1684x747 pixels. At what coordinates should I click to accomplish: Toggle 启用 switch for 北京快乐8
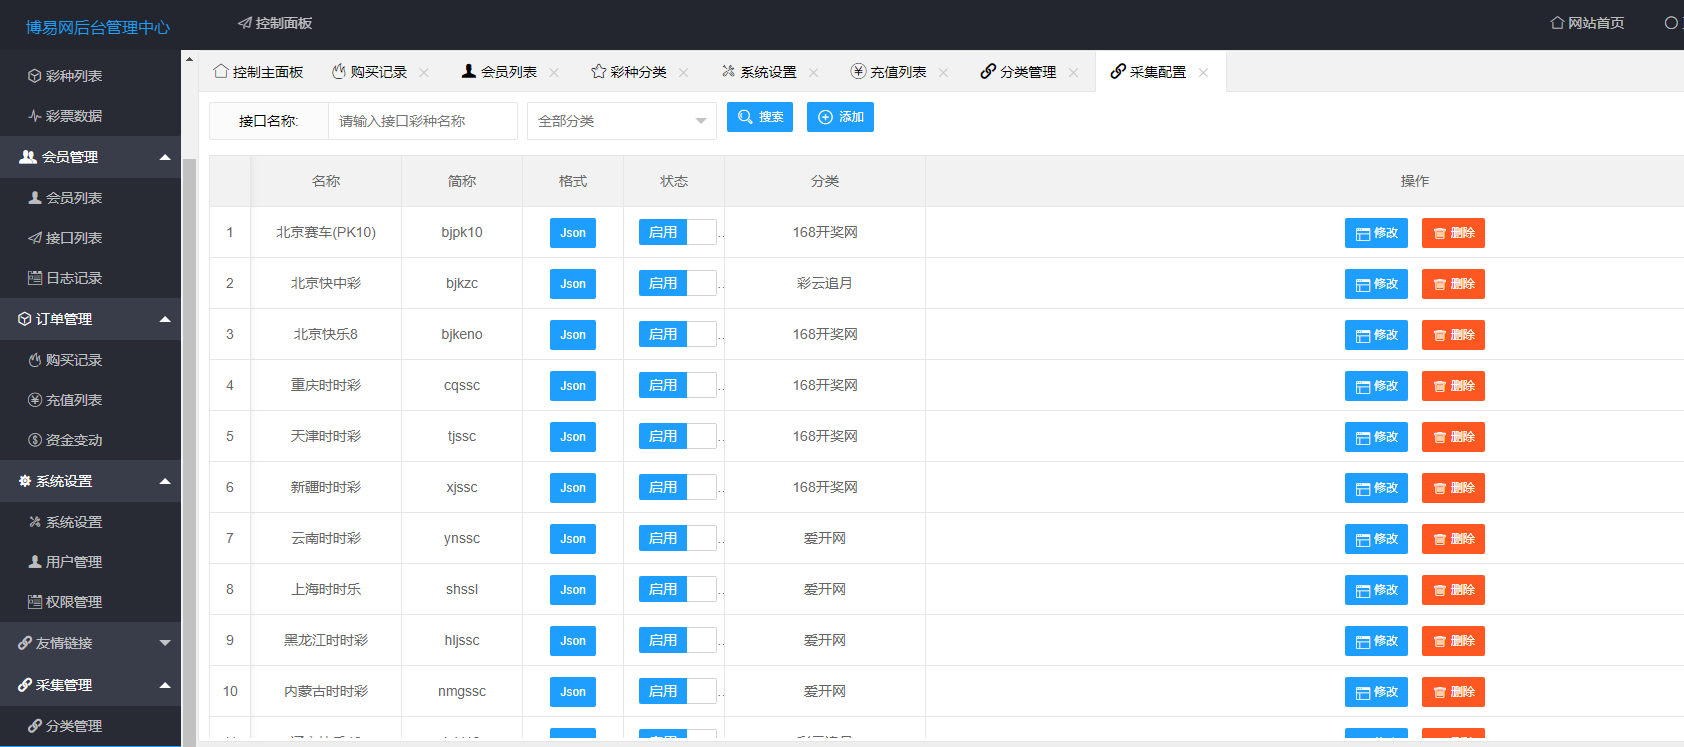coord(678,334)
